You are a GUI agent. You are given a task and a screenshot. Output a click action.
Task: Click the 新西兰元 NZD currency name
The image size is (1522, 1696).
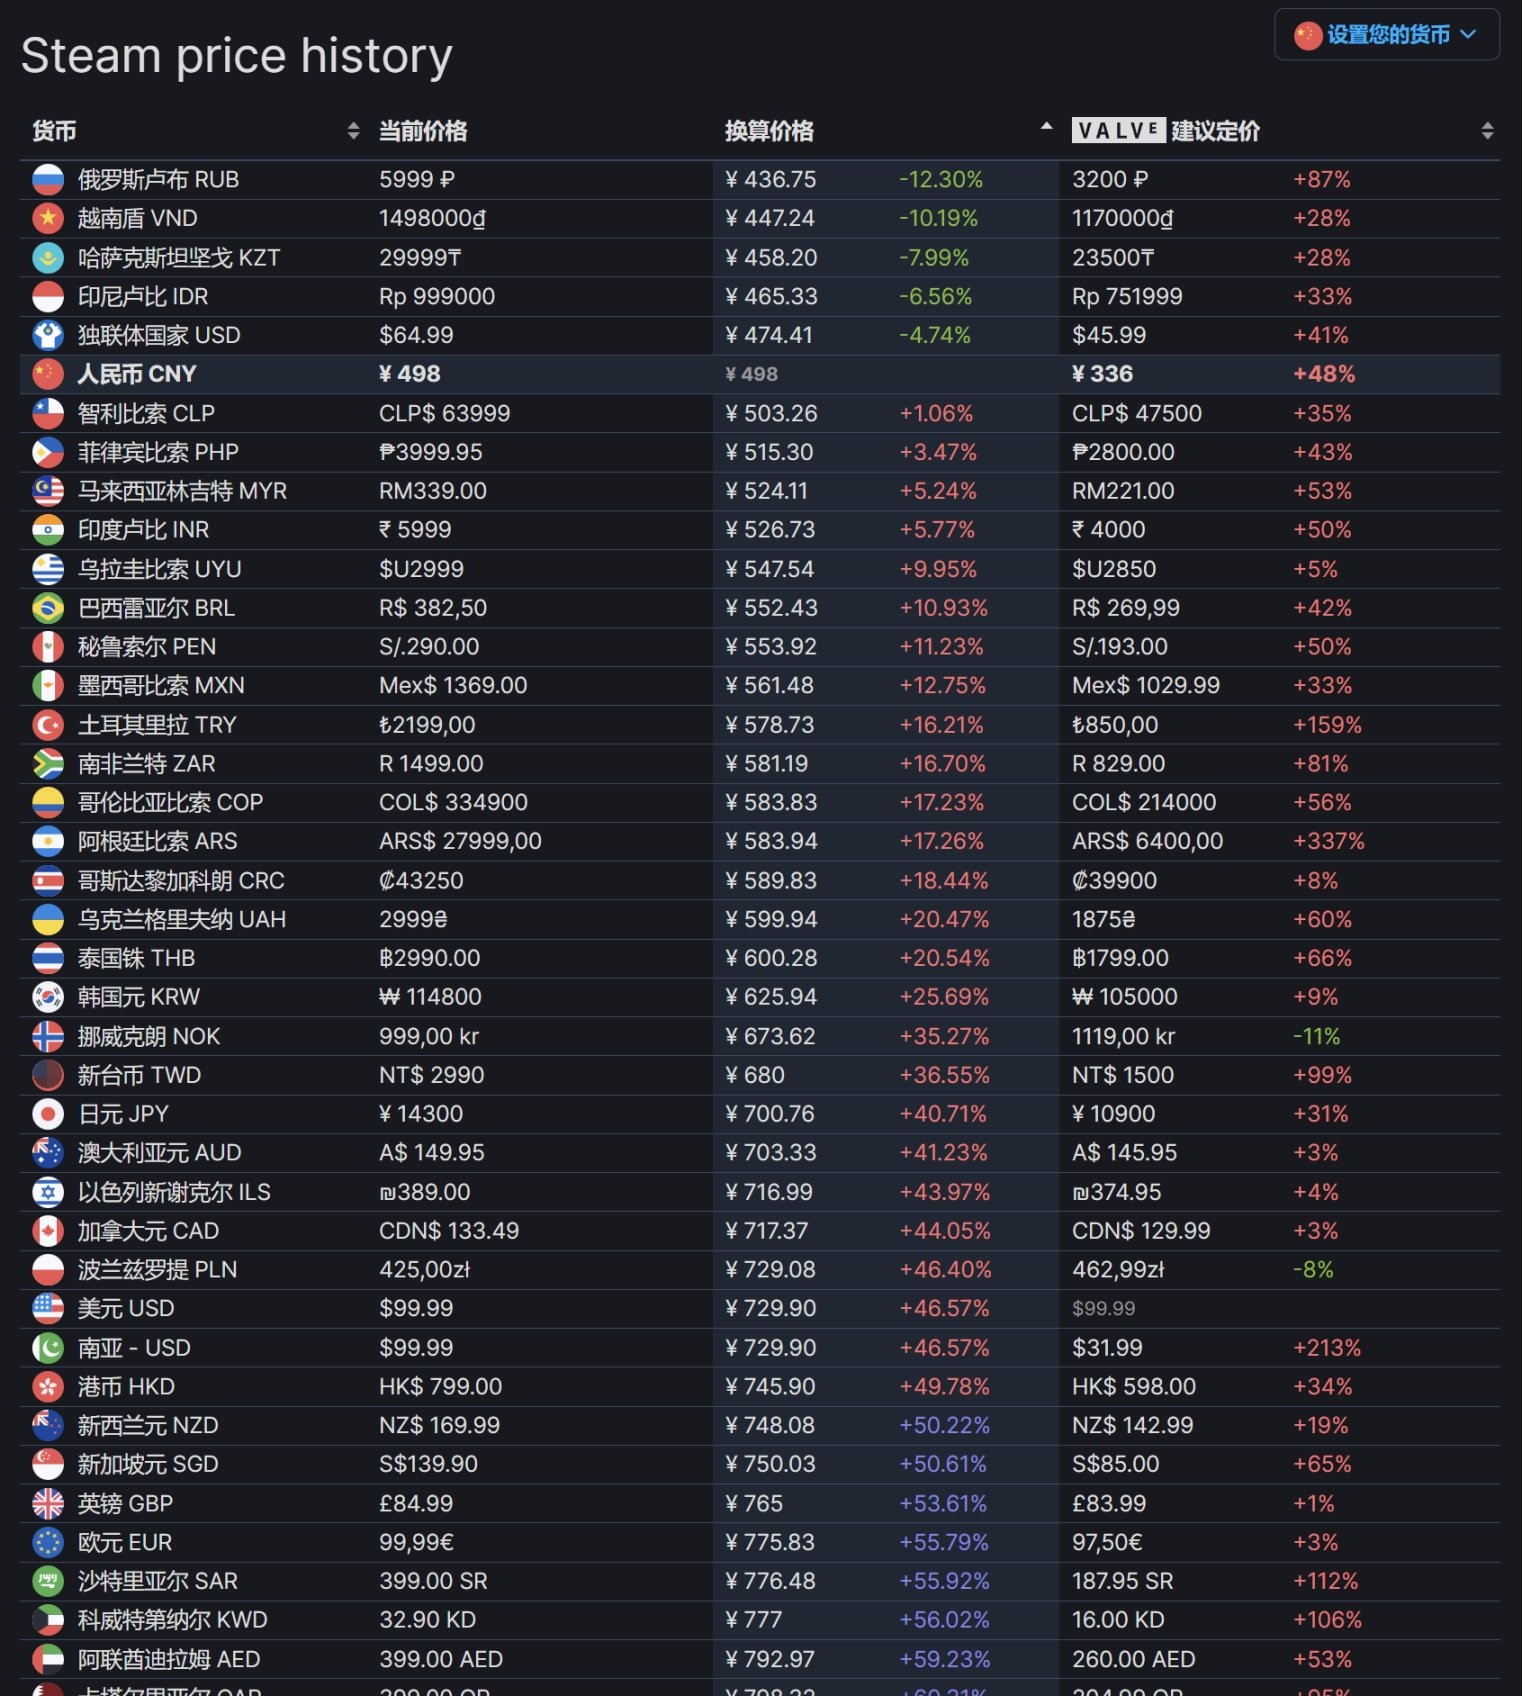coord(148,1426)
